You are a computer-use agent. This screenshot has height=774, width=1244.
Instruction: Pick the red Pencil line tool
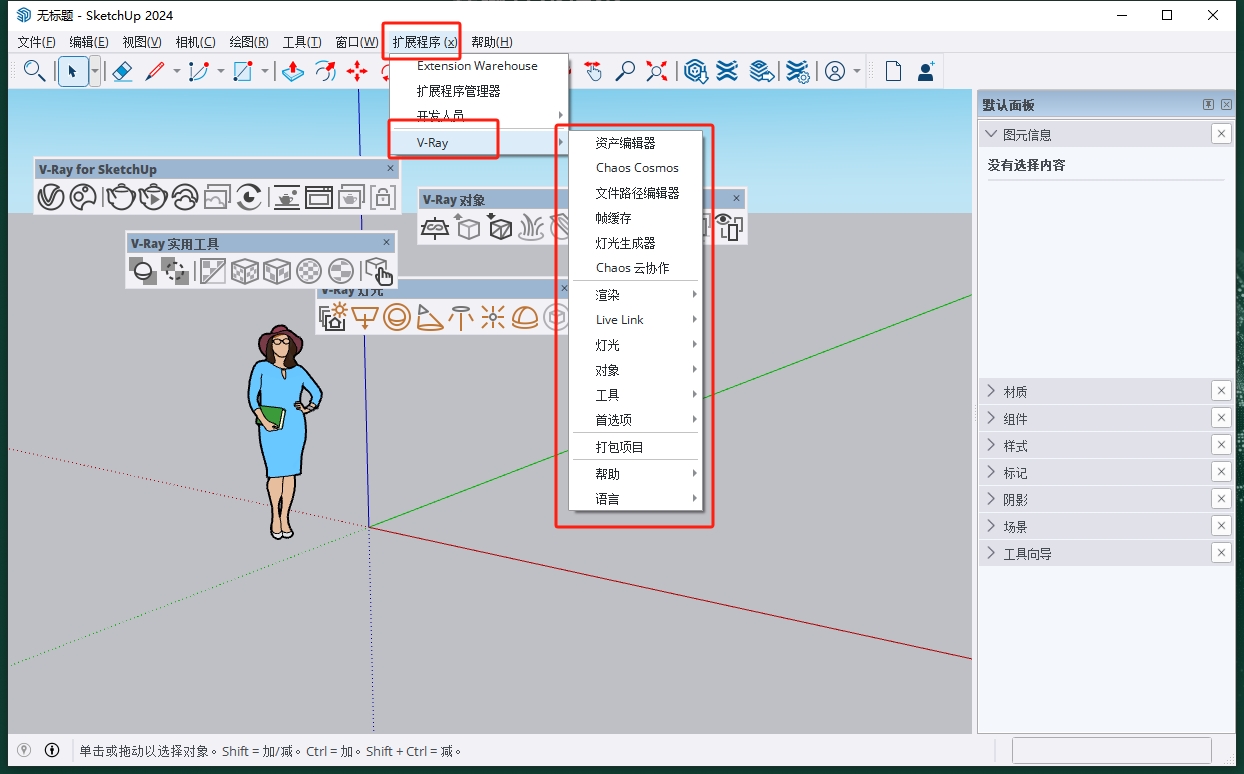pos(154,71)
